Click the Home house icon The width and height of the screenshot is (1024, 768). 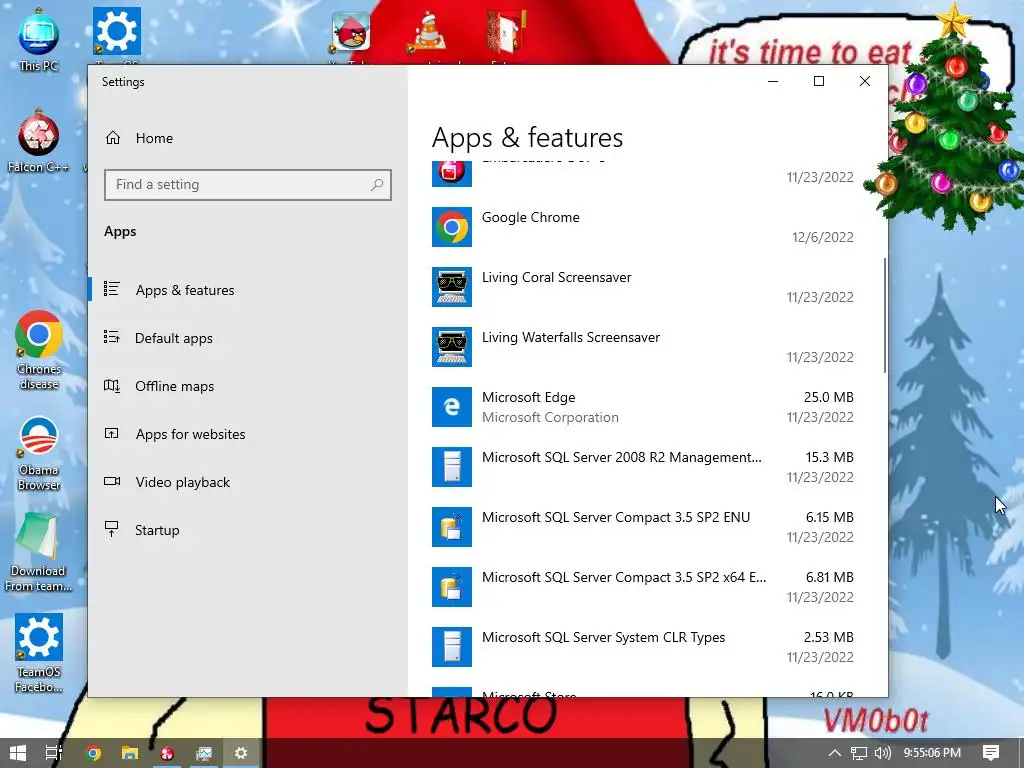(113, 138)
